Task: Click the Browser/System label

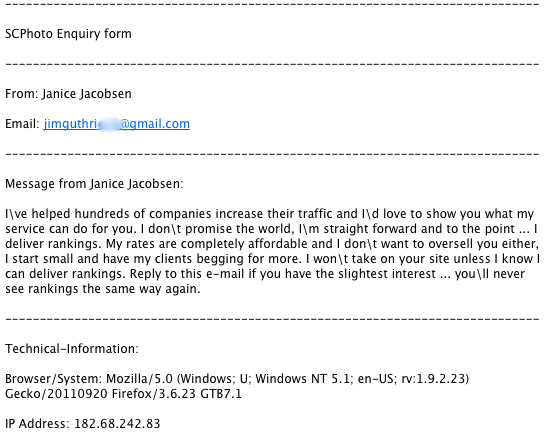Action: click(x=54, y=379)
